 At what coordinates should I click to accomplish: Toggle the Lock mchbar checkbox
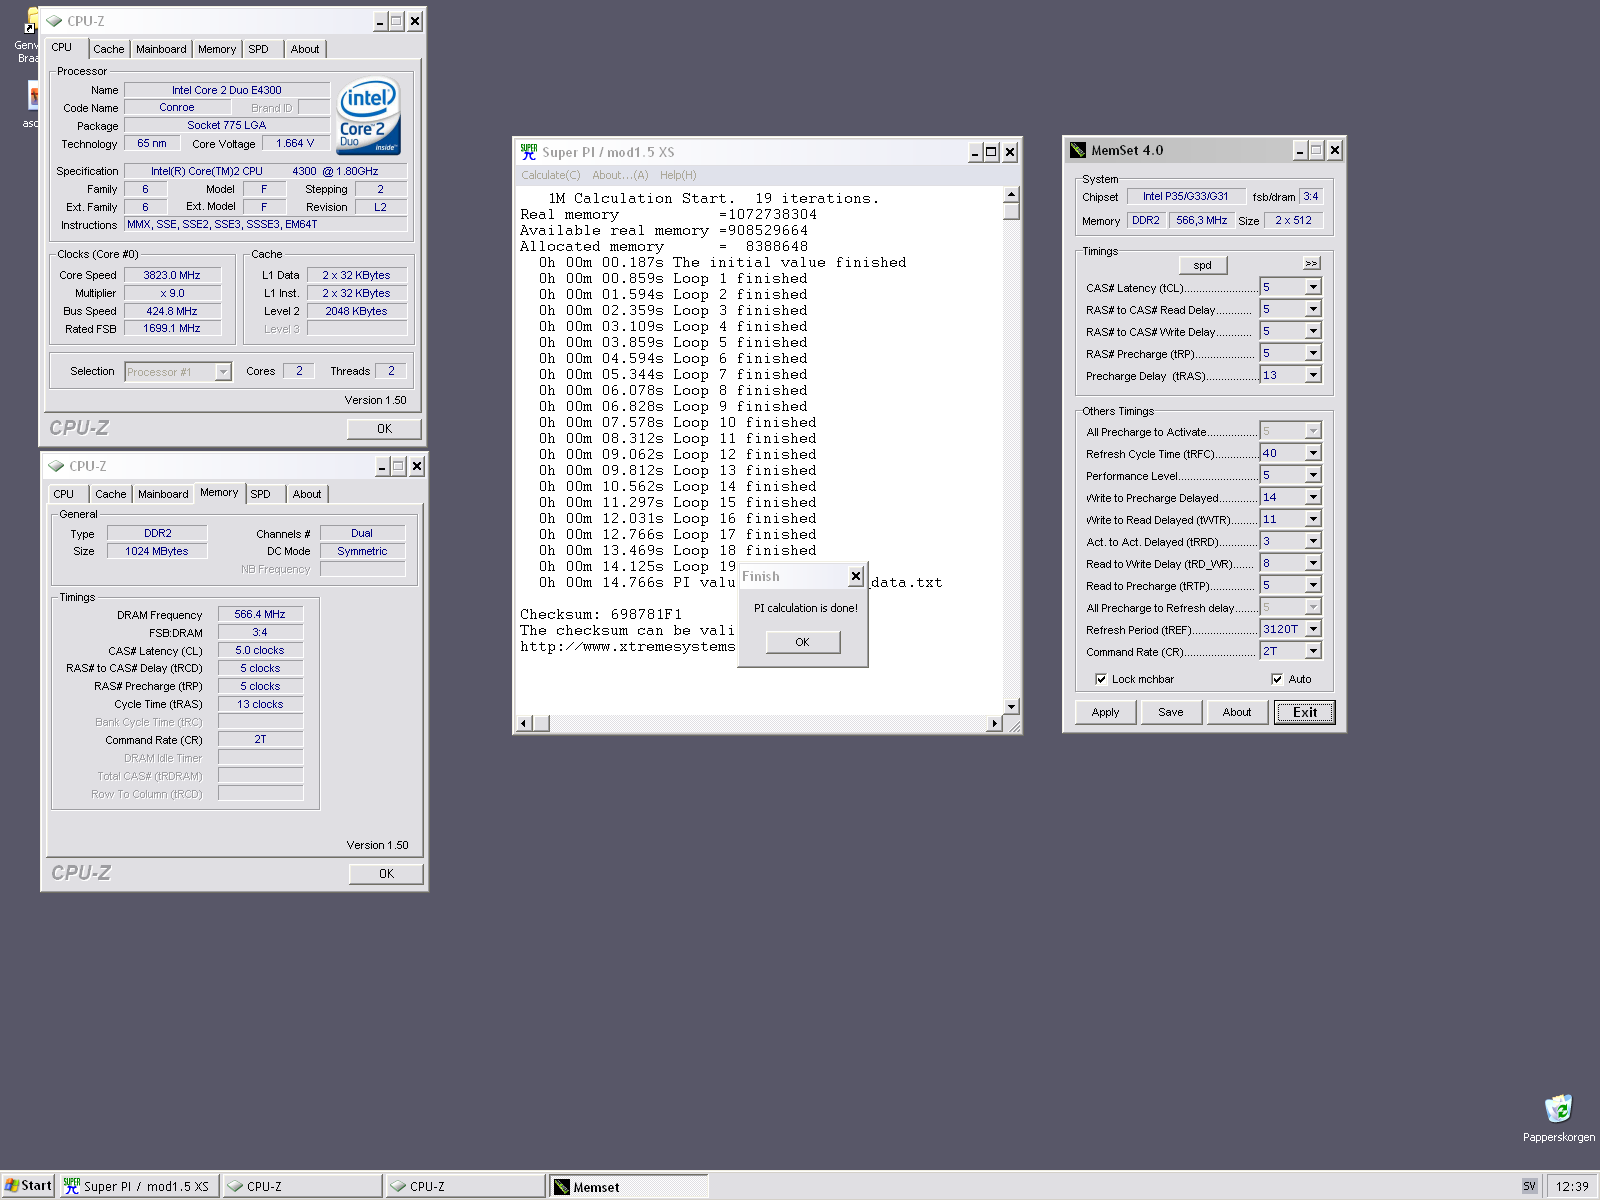[1101, 679]
